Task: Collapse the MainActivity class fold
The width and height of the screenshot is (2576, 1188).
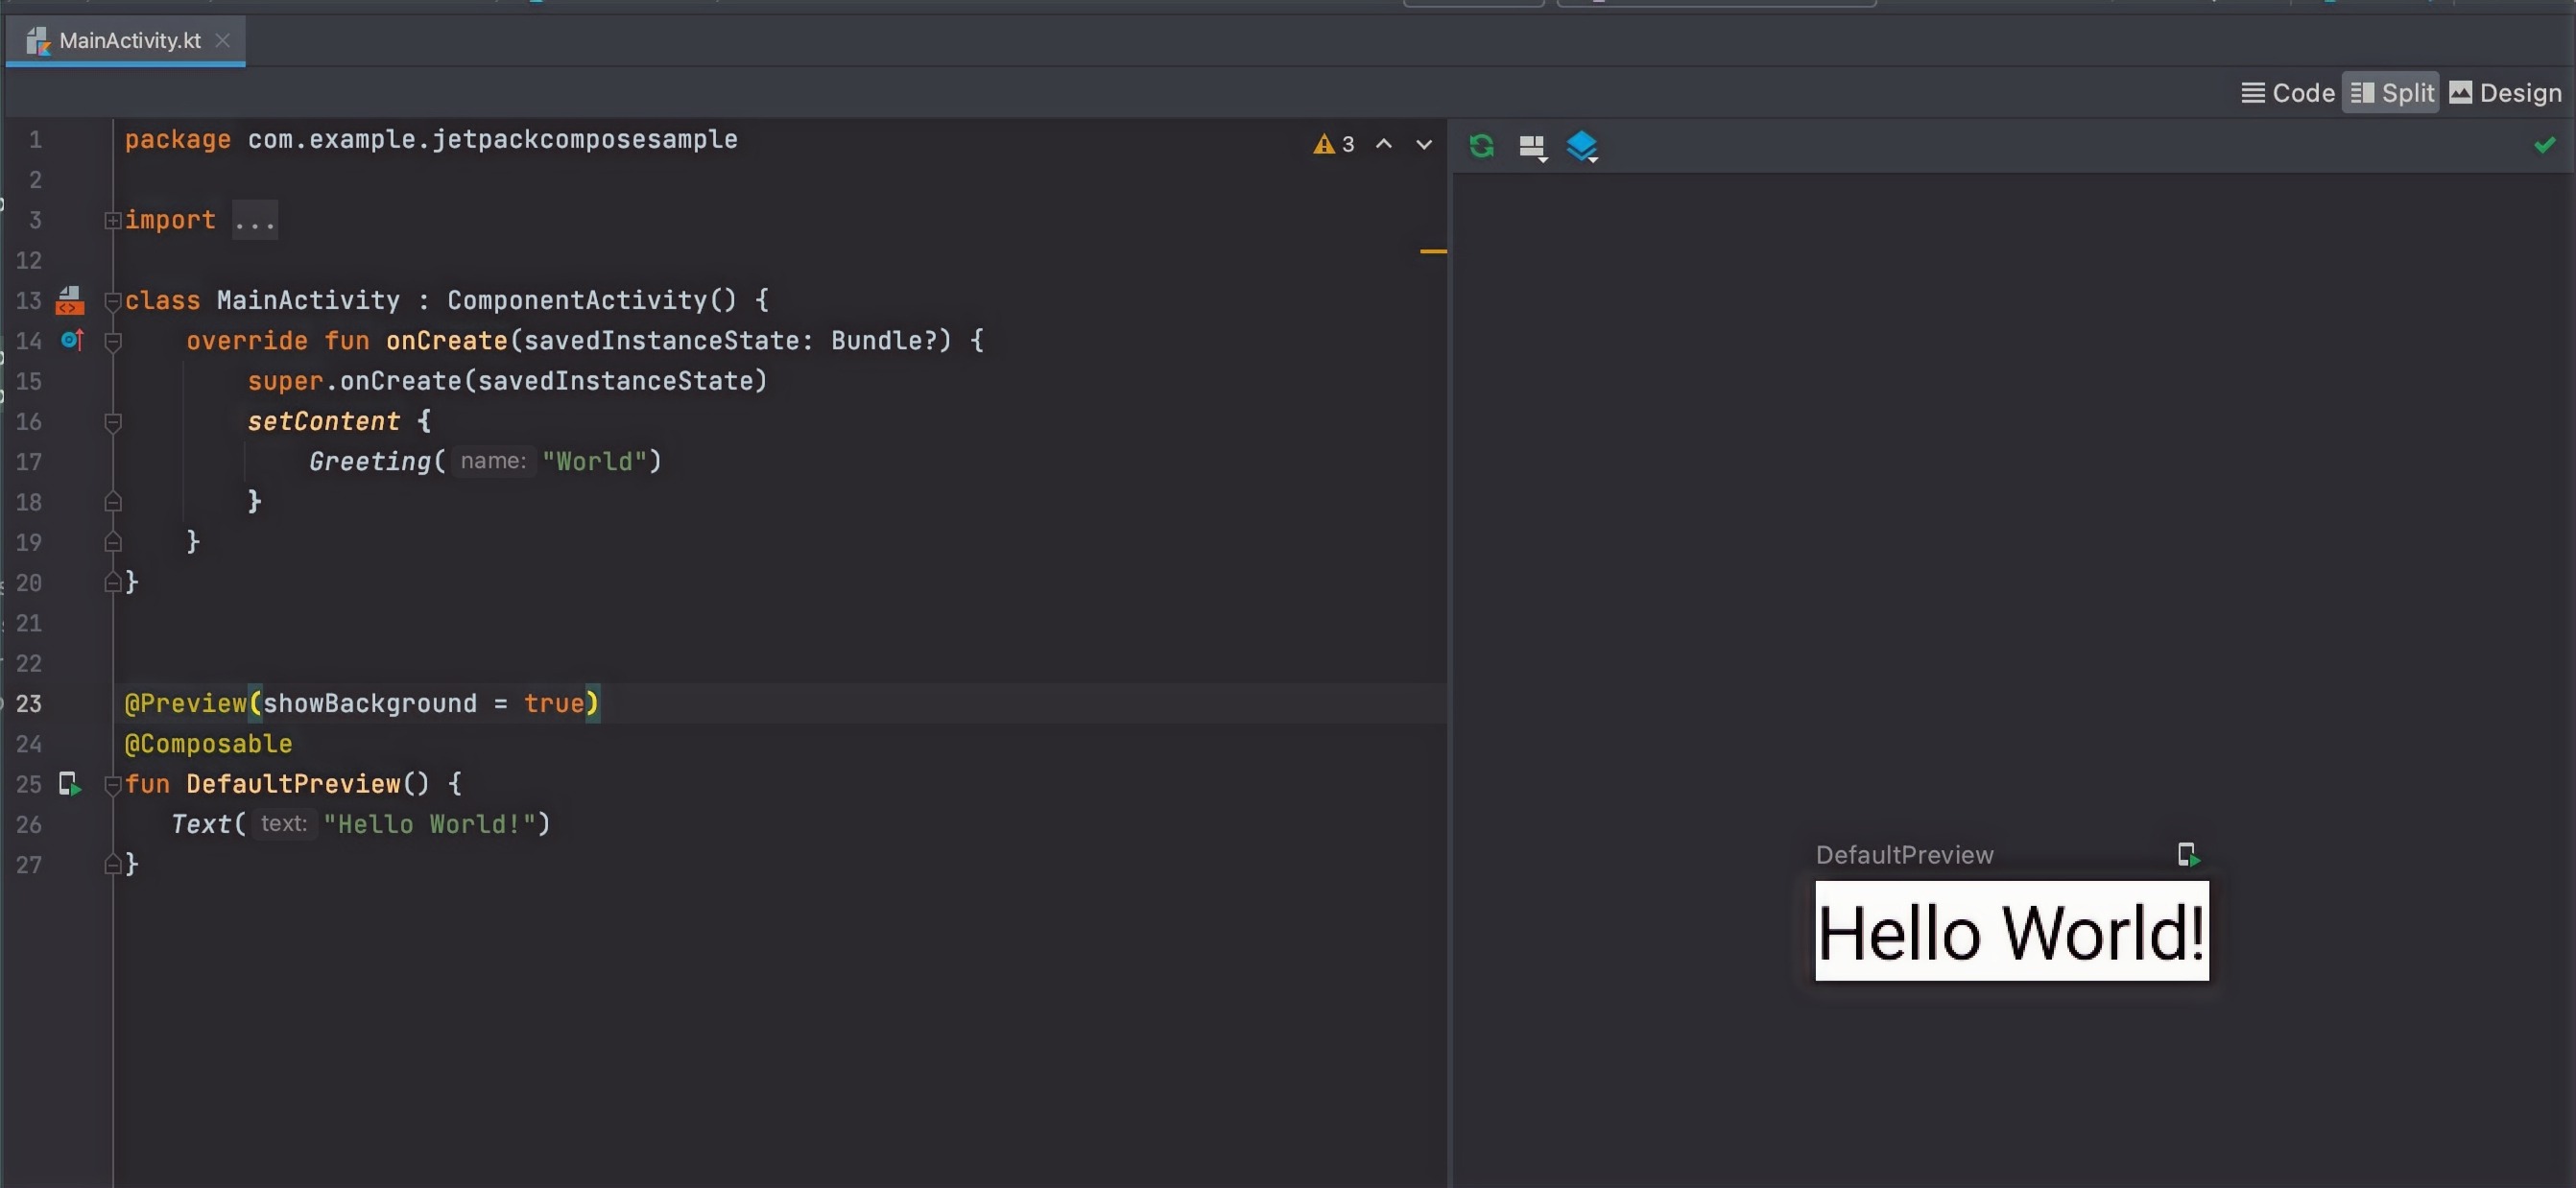Action: tap(112, 300)
